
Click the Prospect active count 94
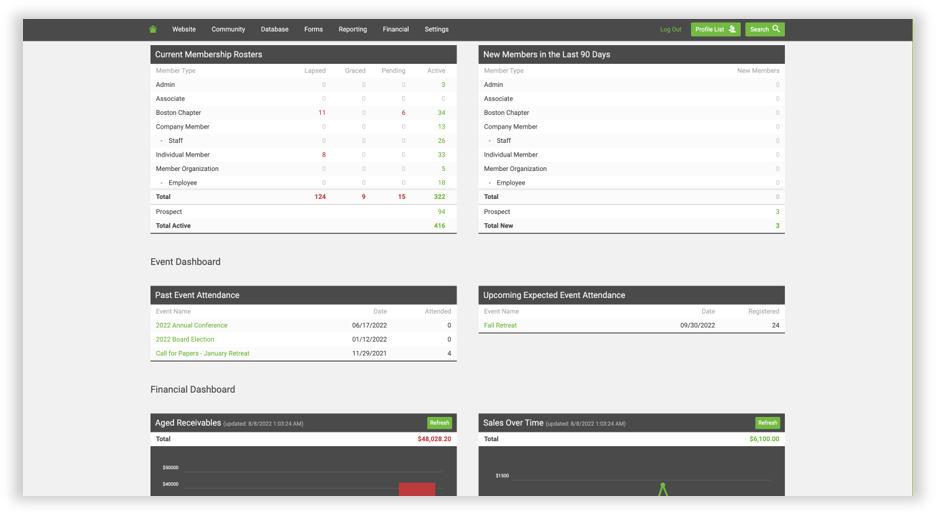click(x=441, y=212)
